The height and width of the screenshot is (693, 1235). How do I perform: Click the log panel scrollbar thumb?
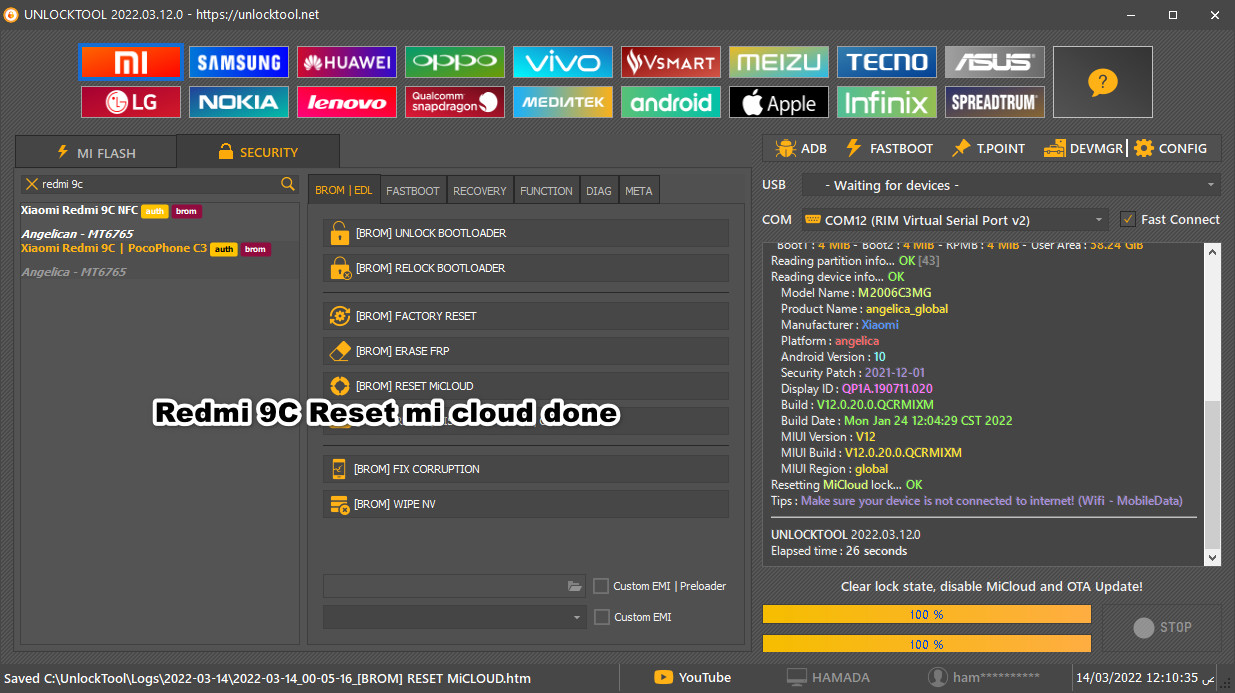click(x=1213, y=473)
